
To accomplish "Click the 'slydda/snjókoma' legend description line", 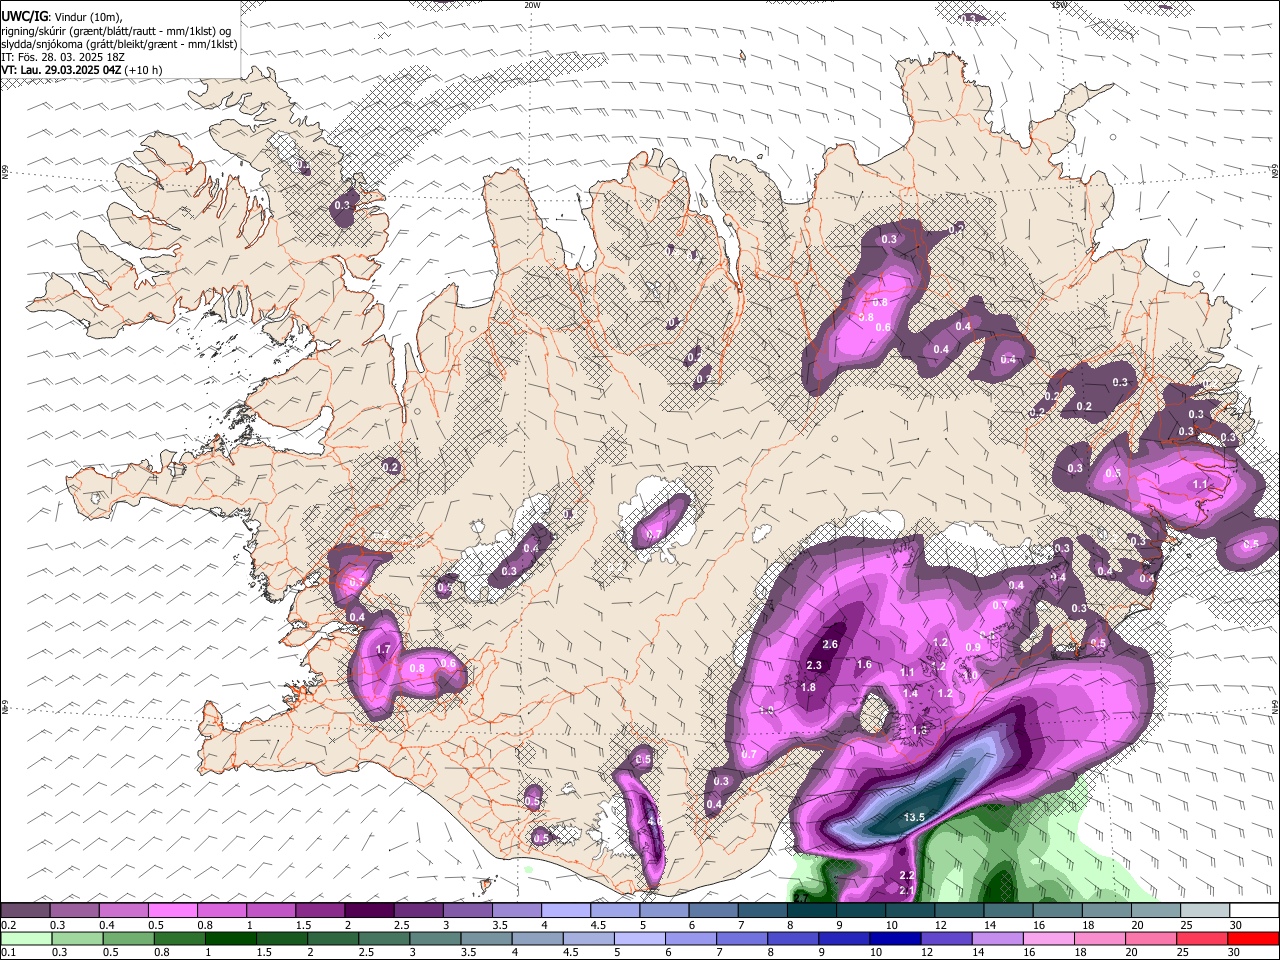I will (x=119, y=44).
